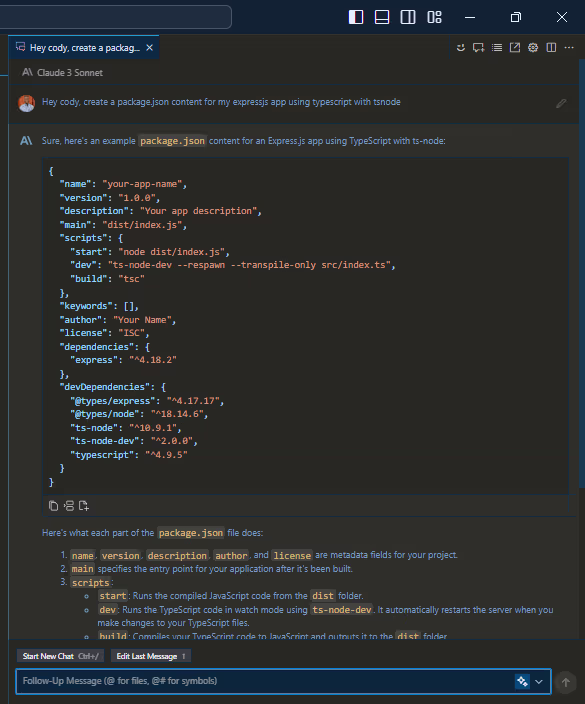Screen dimensions: 585x704
Task: Expand the context options chevron in the input
Action: pos(539,682)
